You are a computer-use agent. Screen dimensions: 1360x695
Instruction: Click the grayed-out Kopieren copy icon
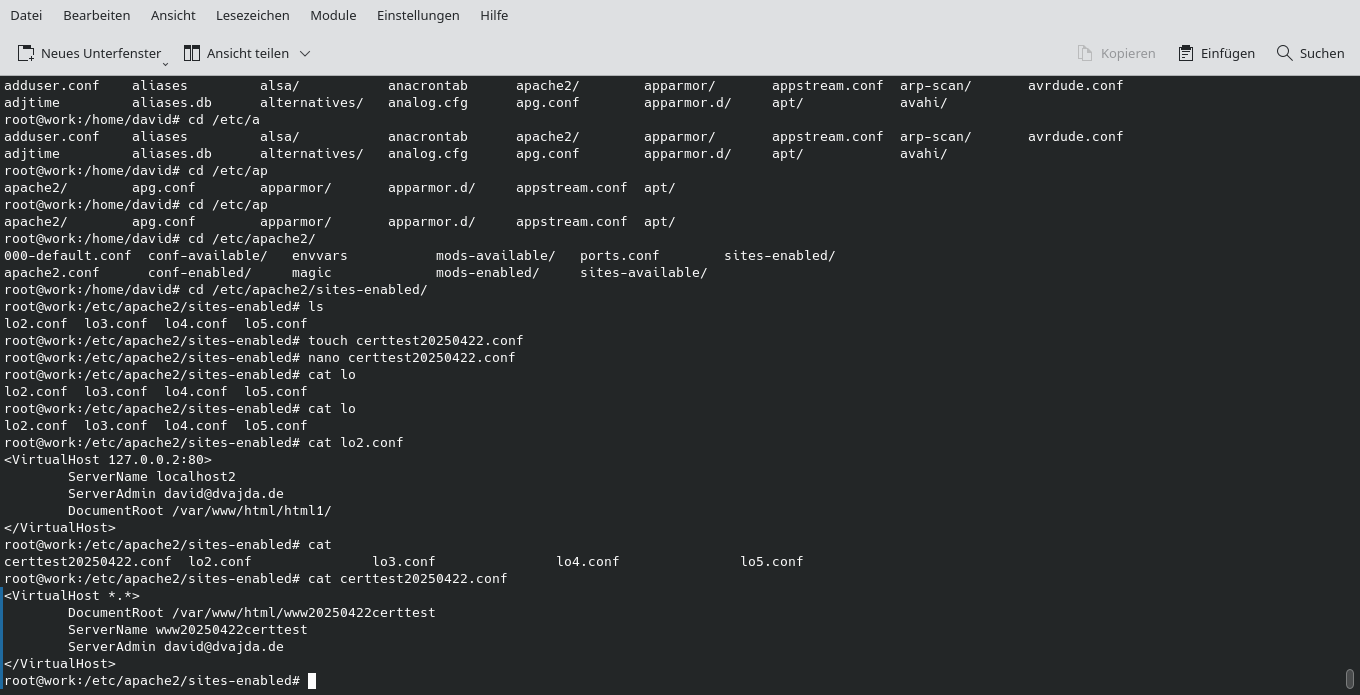[1084, 52]
